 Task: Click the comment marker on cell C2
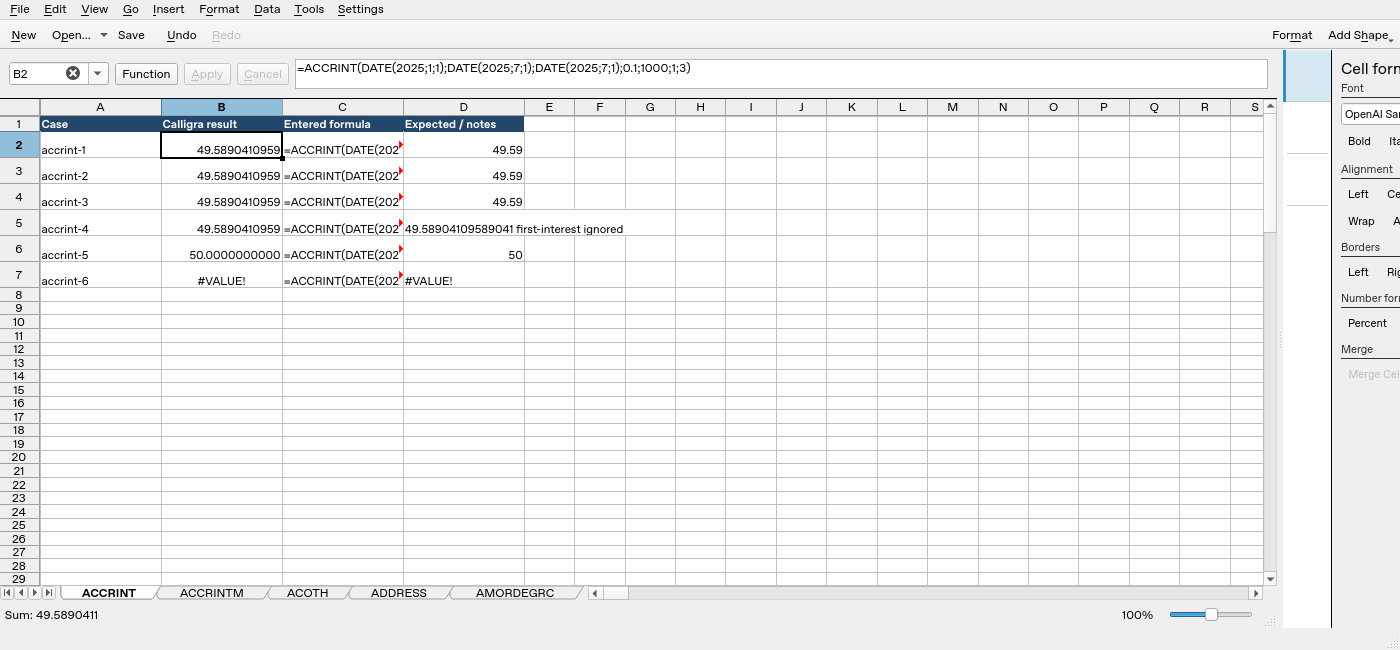point(401,144)
